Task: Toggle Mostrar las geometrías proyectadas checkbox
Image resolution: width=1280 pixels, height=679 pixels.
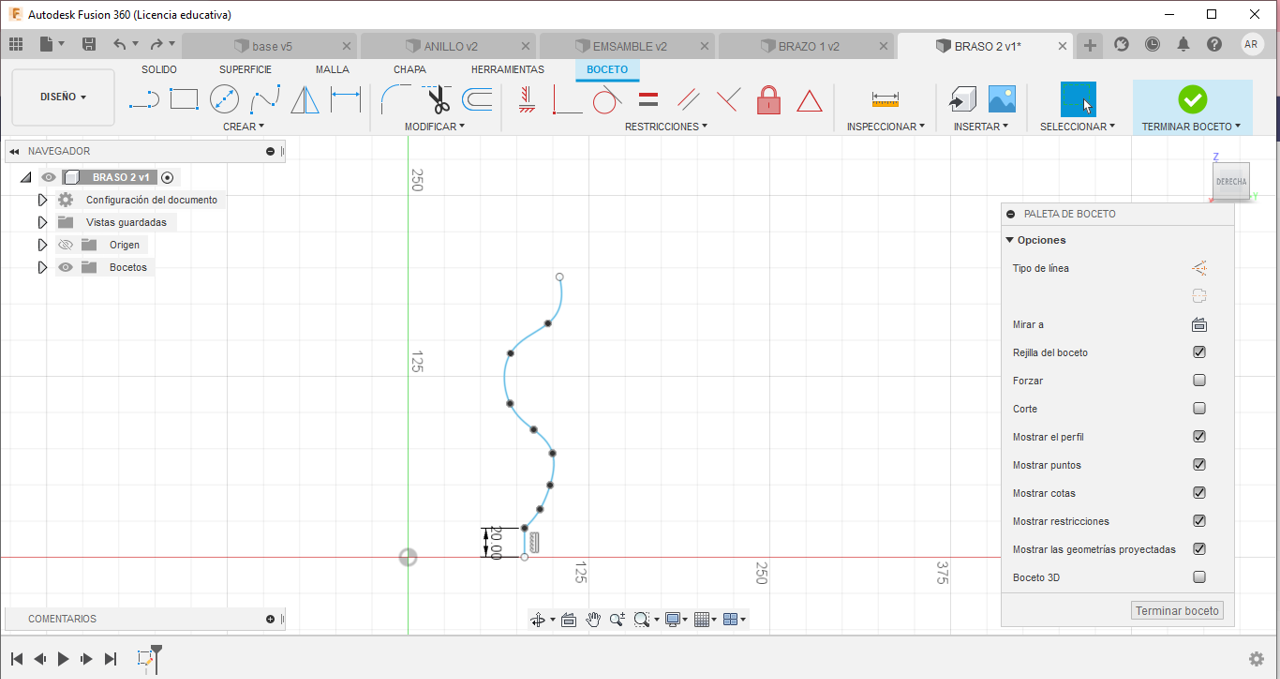Action: (1199, 548)
